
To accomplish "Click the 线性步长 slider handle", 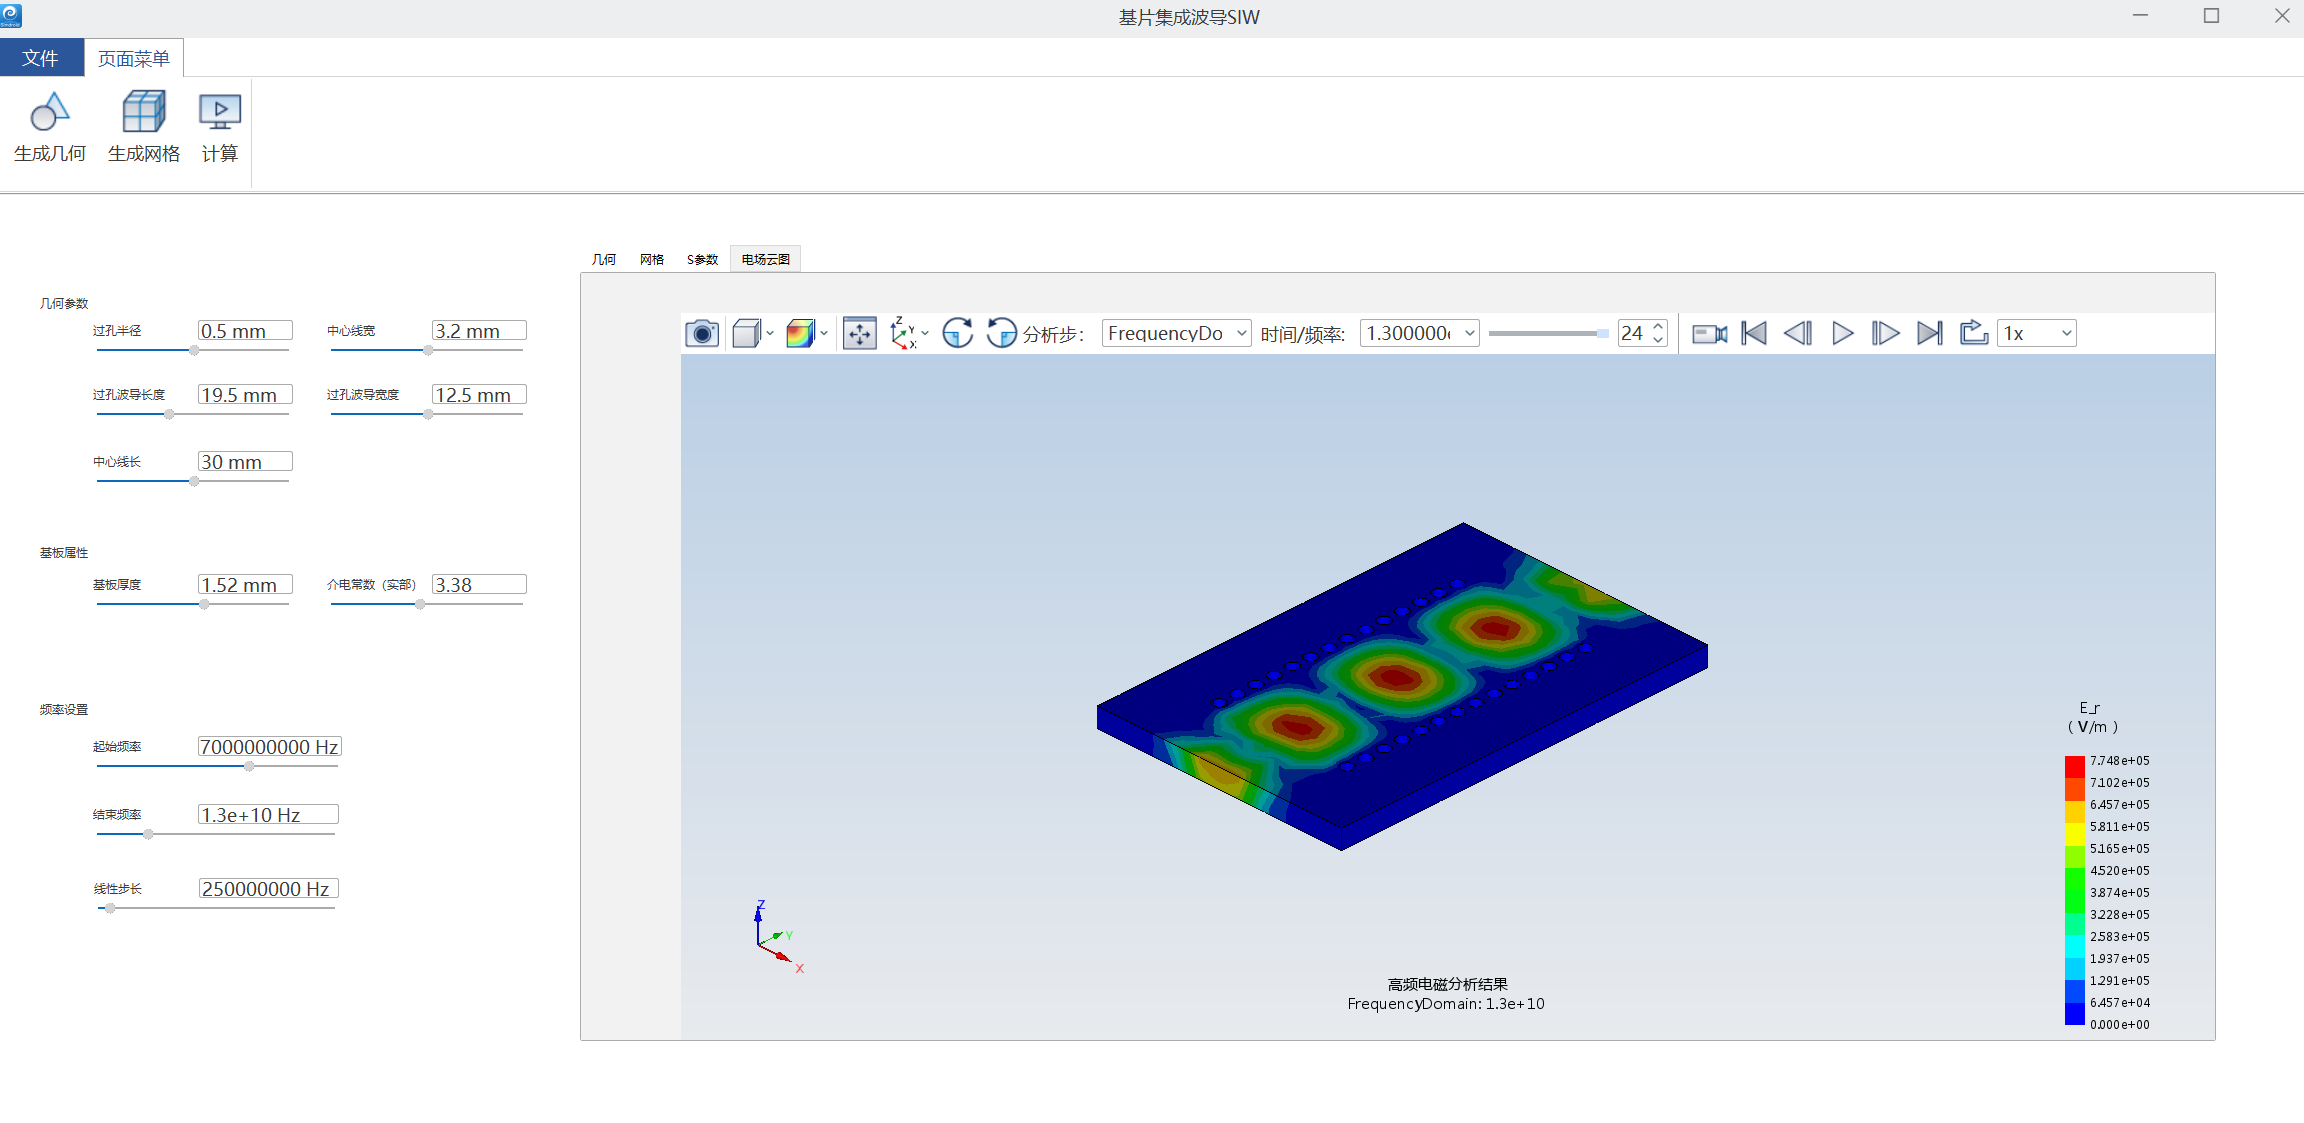I will tap(110, 908).
